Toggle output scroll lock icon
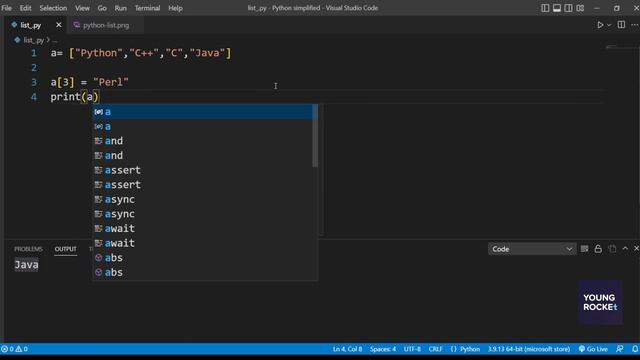This screenshot has height=360, width=640. pyautogui.click(x=598, y=249)
